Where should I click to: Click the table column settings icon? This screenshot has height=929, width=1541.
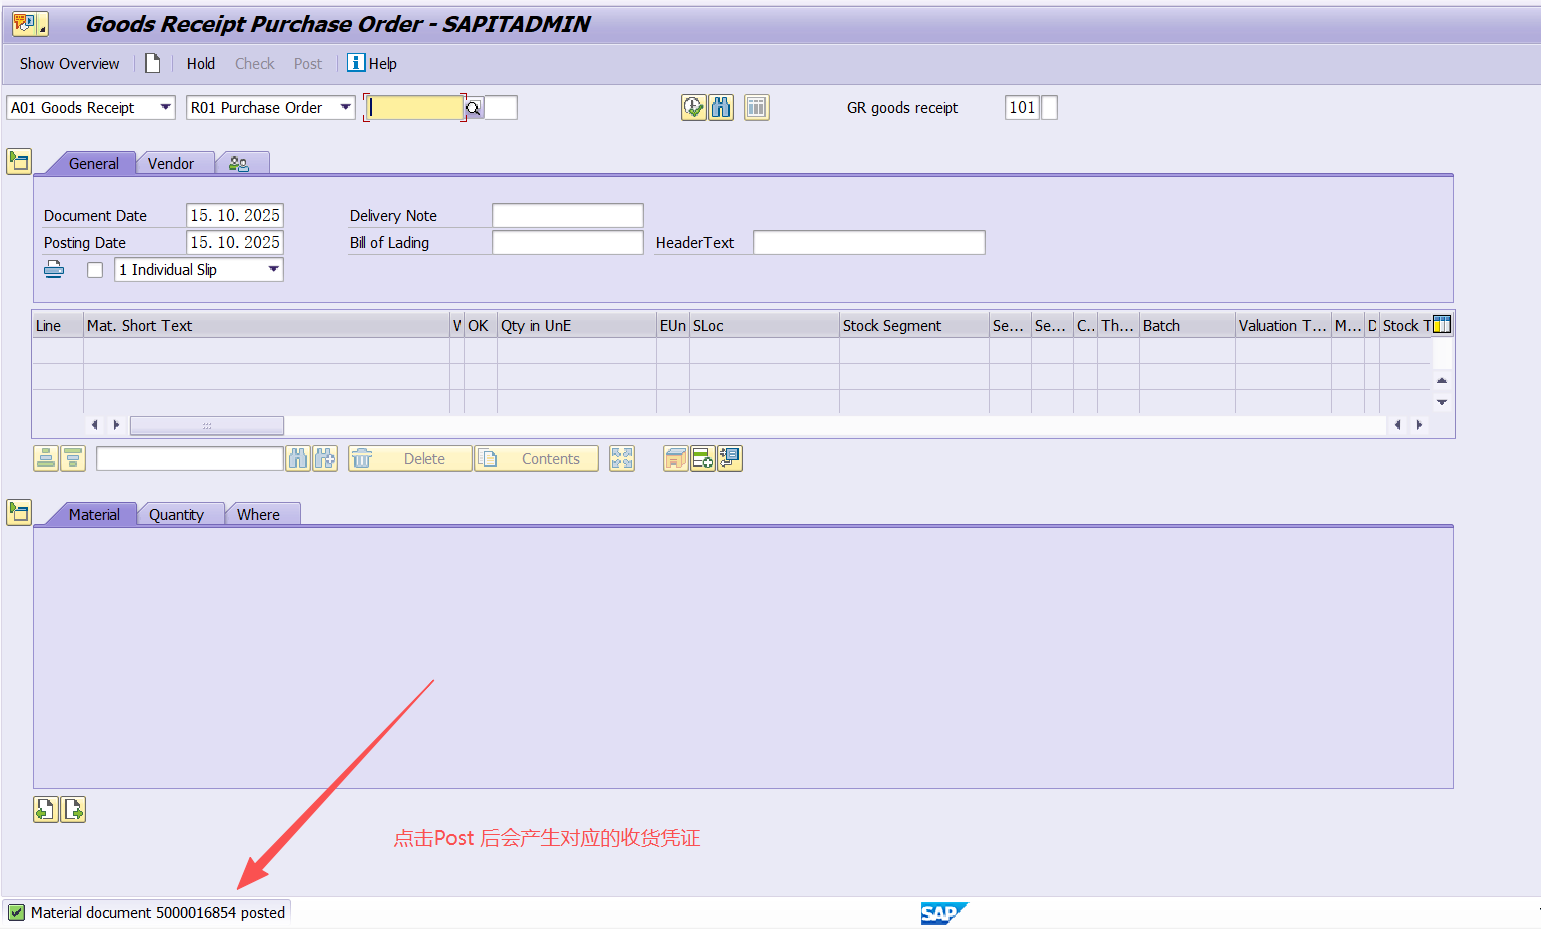click(1442, 324)
